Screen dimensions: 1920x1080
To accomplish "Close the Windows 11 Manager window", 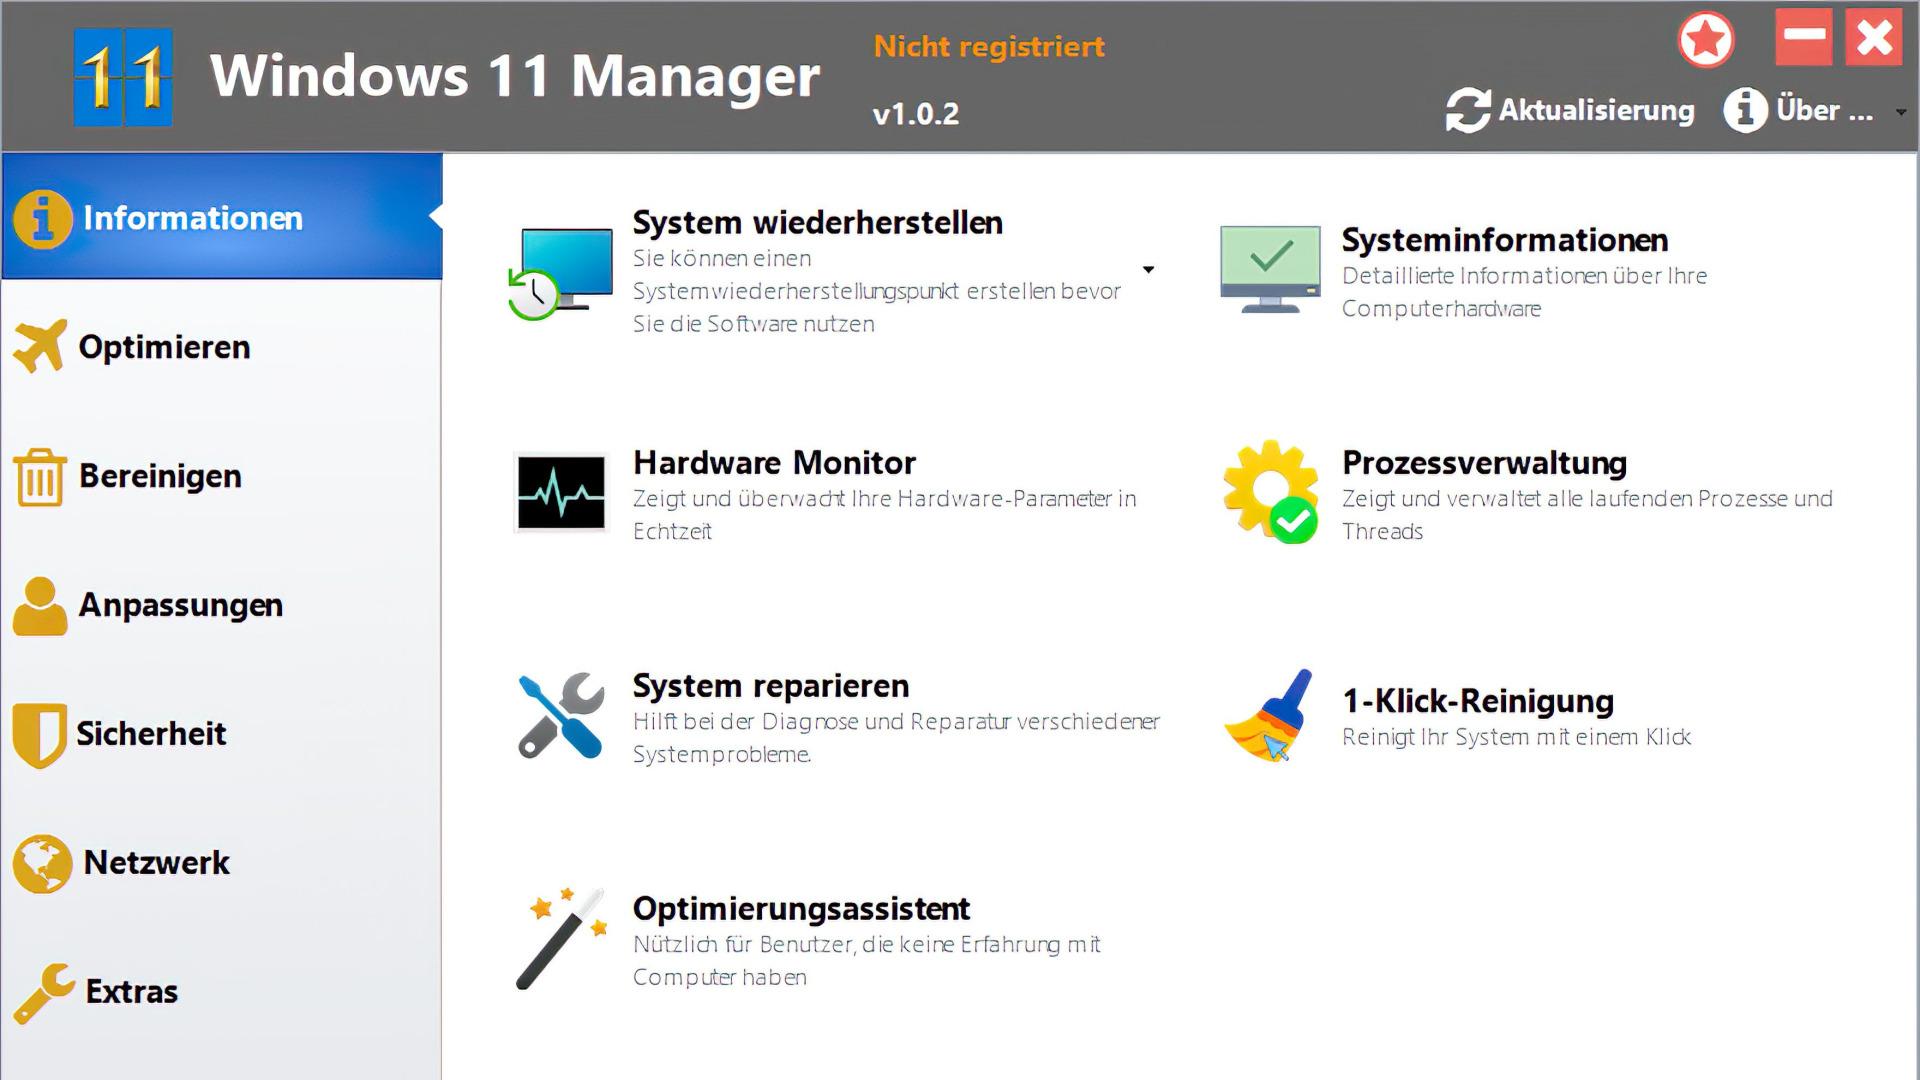I will (x=1873, y=37).
